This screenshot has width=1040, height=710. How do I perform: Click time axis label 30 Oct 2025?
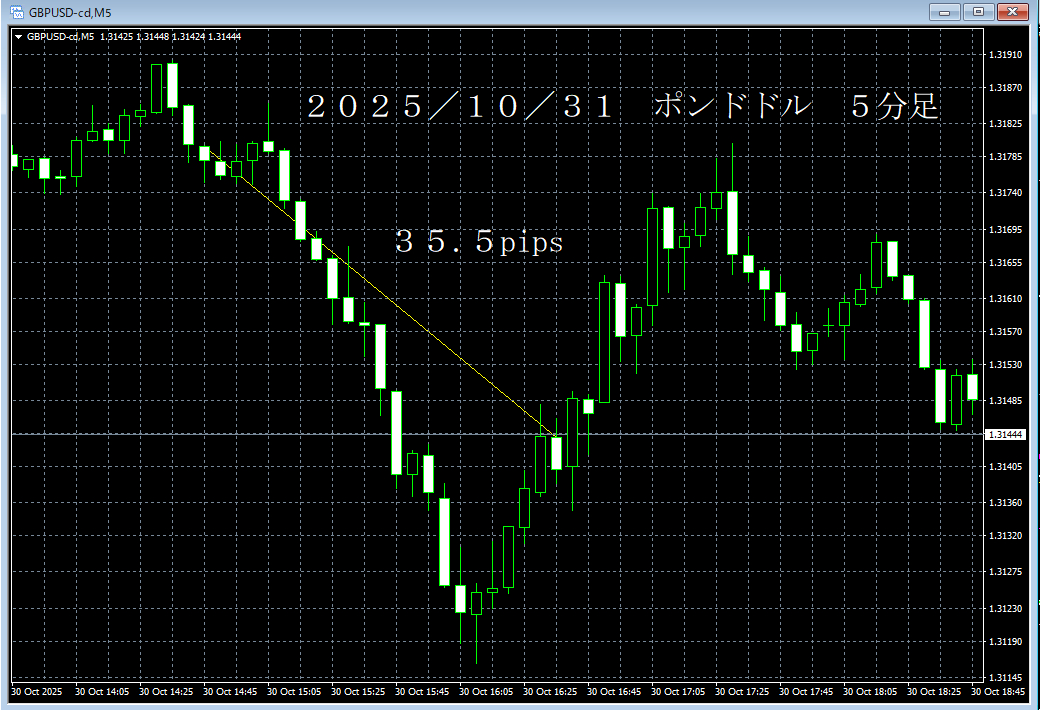[36, 692]
